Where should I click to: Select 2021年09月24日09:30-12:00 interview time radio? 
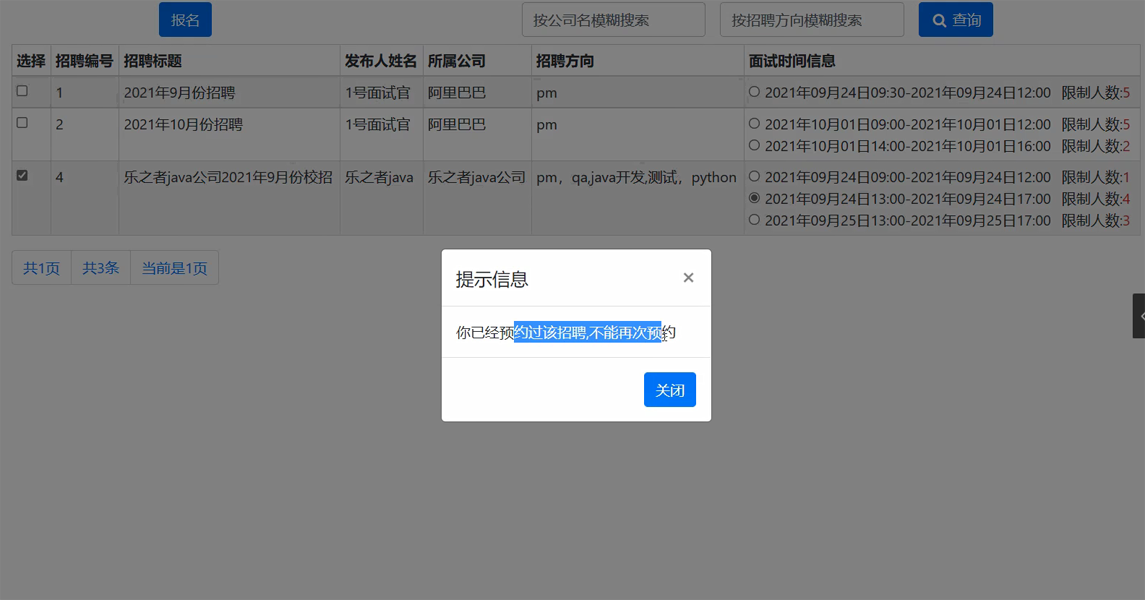tap(755, 92)
